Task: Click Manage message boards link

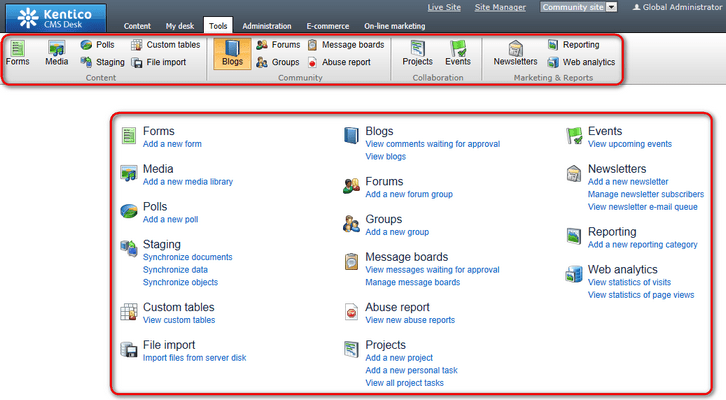Action: tap(413, 282)
